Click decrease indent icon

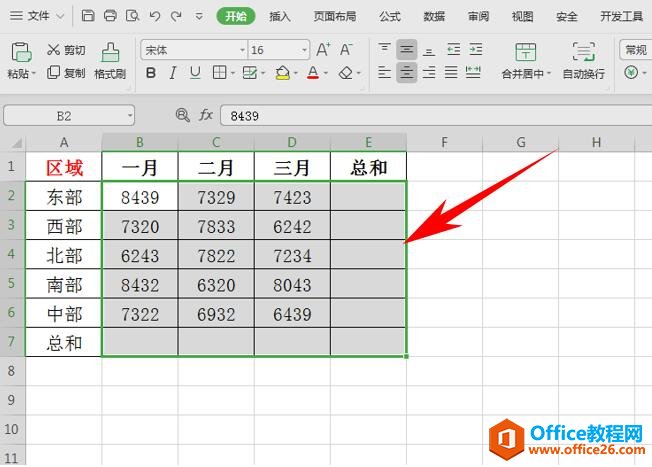tap(453, 49)
